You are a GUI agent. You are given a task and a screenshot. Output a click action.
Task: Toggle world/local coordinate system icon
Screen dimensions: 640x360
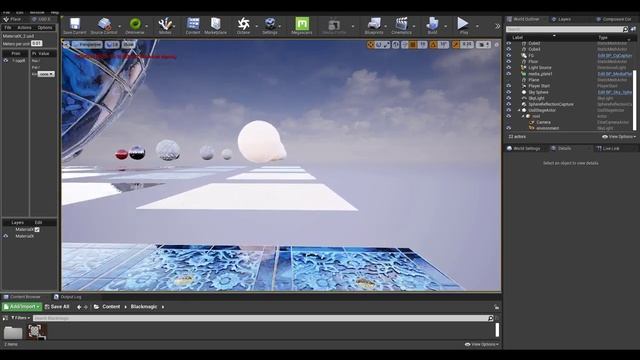coord(396,44)
